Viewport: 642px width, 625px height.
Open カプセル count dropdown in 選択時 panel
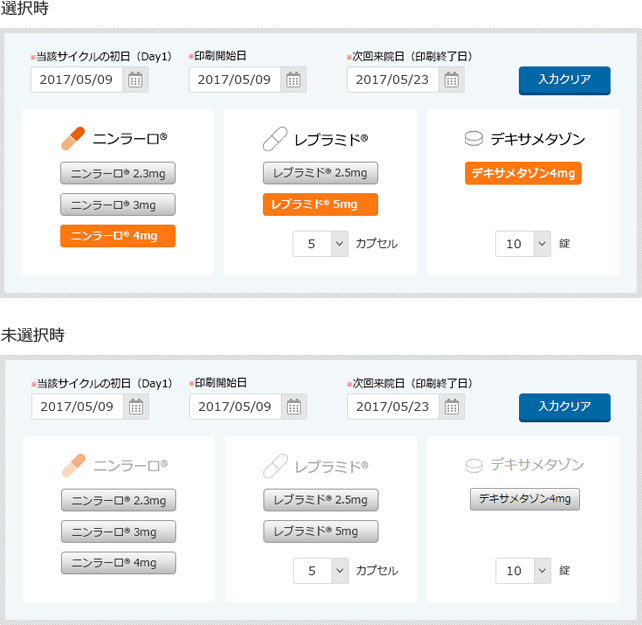320,244
